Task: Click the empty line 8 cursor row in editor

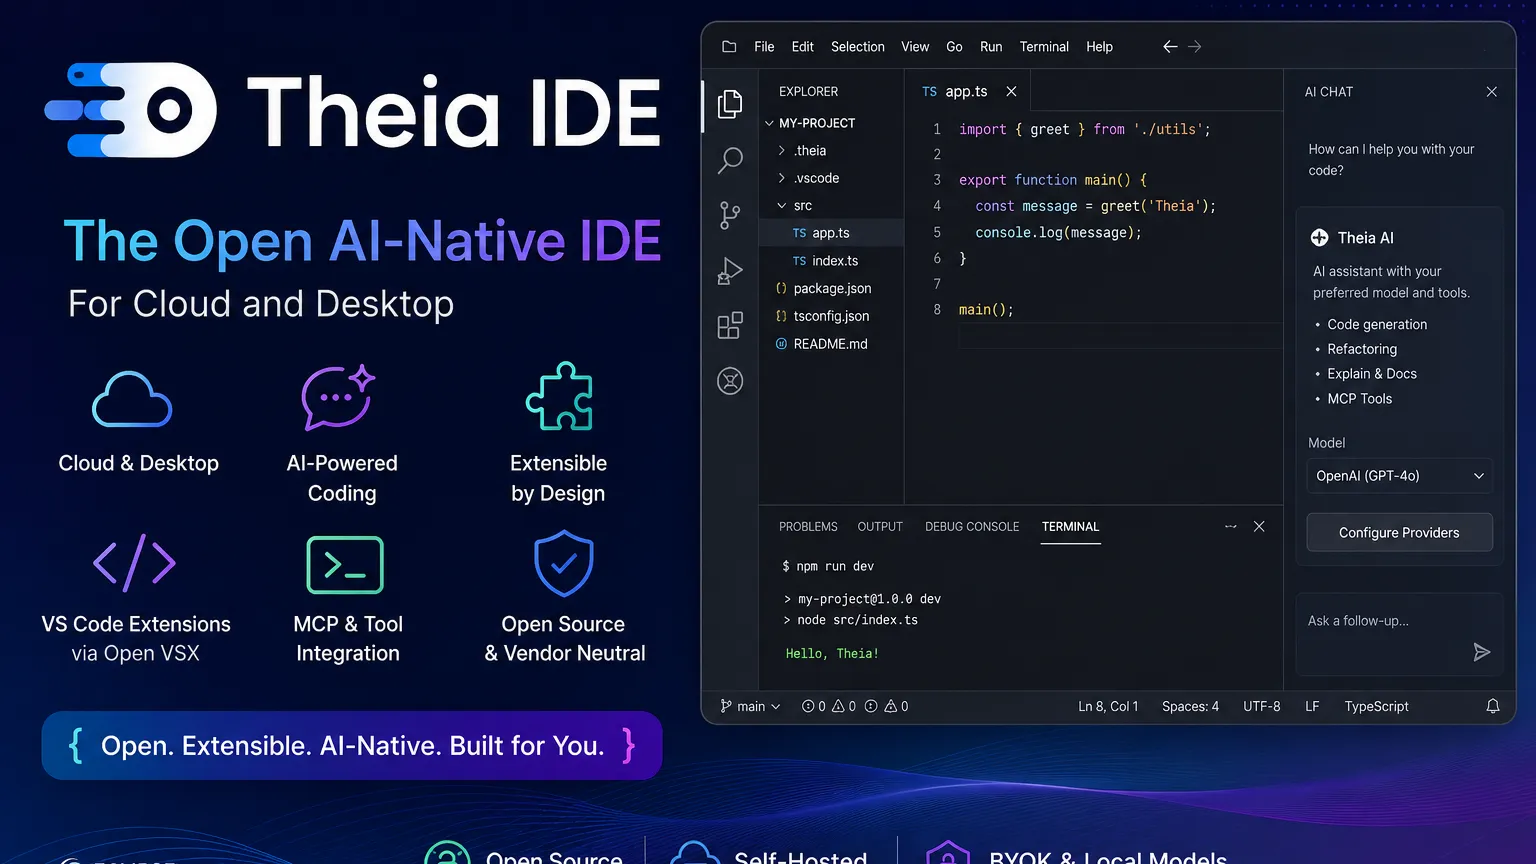Action: [1120, 336]
